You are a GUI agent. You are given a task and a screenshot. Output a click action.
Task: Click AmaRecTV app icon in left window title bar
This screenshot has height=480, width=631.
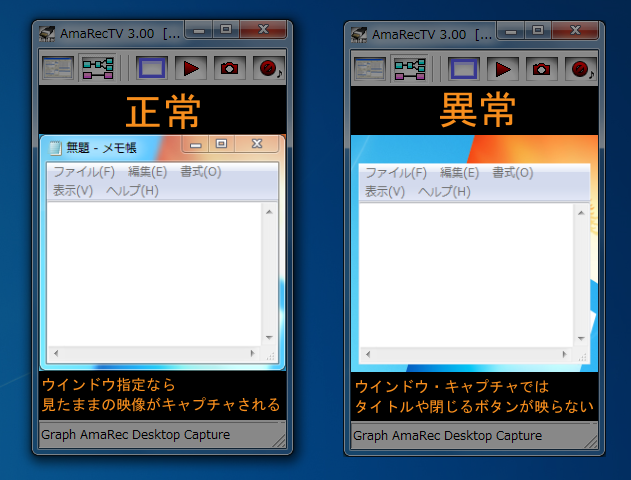[x=47, y=34]
